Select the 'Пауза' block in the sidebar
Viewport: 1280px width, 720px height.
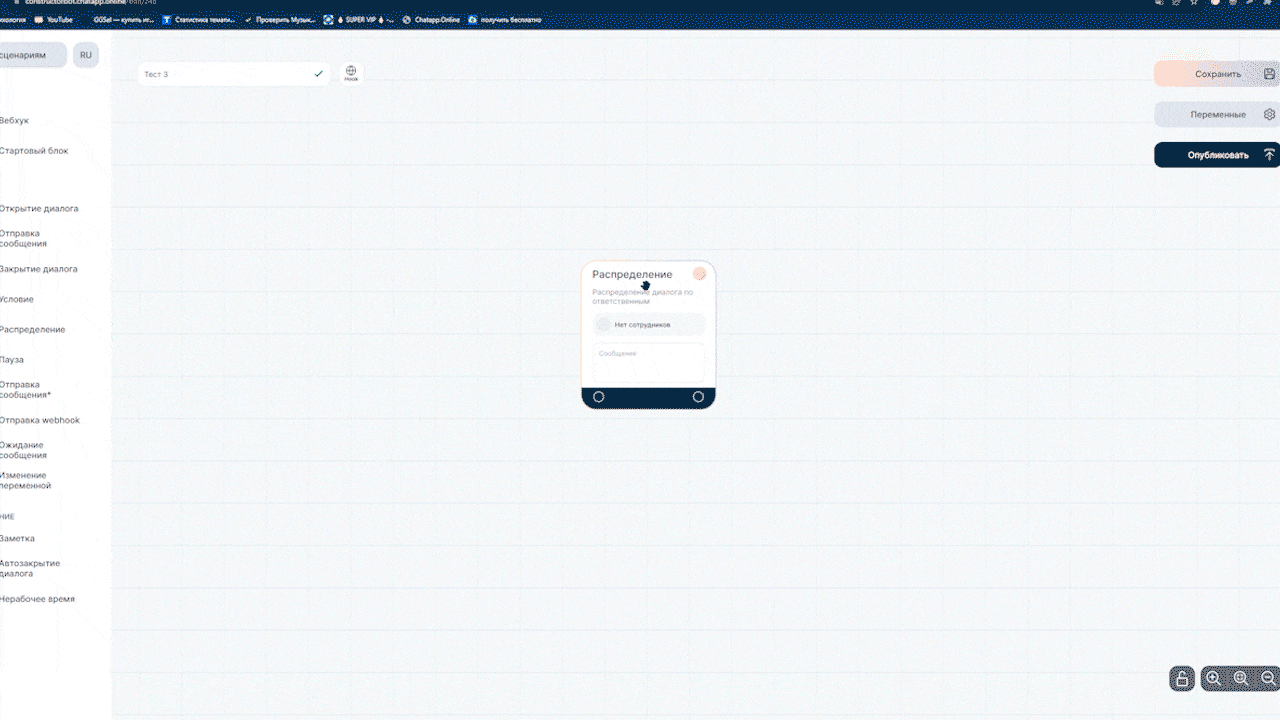pyautogui.click(x=12, y=359)
